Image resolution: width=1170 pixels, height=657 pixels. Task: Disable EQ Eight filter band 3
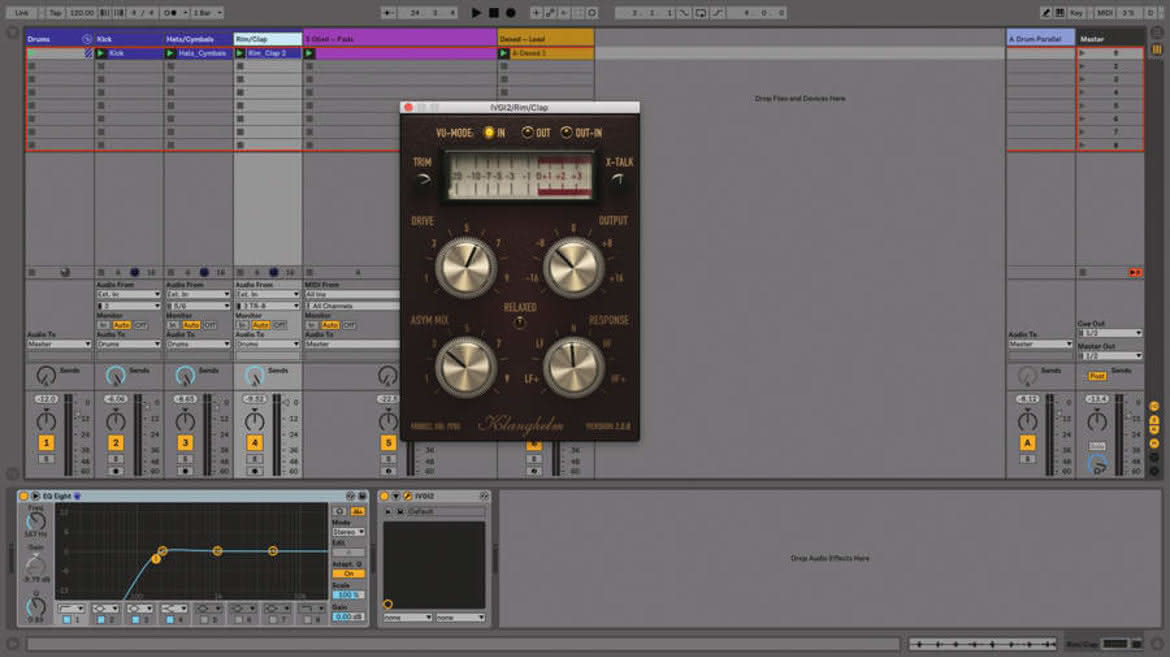coord(135,620)
